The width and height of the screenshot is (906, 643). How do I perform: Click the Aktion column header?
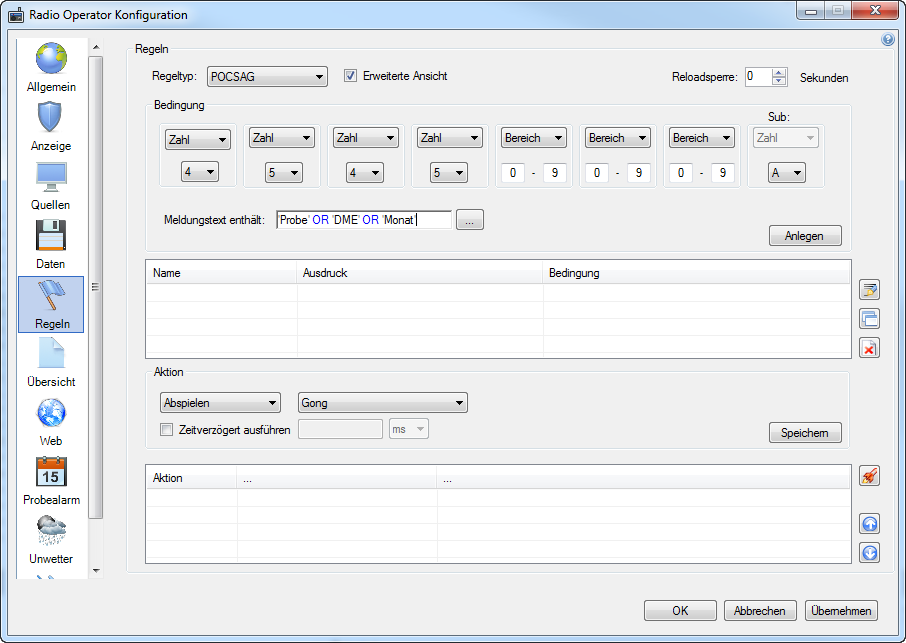[x=192, y=478]
